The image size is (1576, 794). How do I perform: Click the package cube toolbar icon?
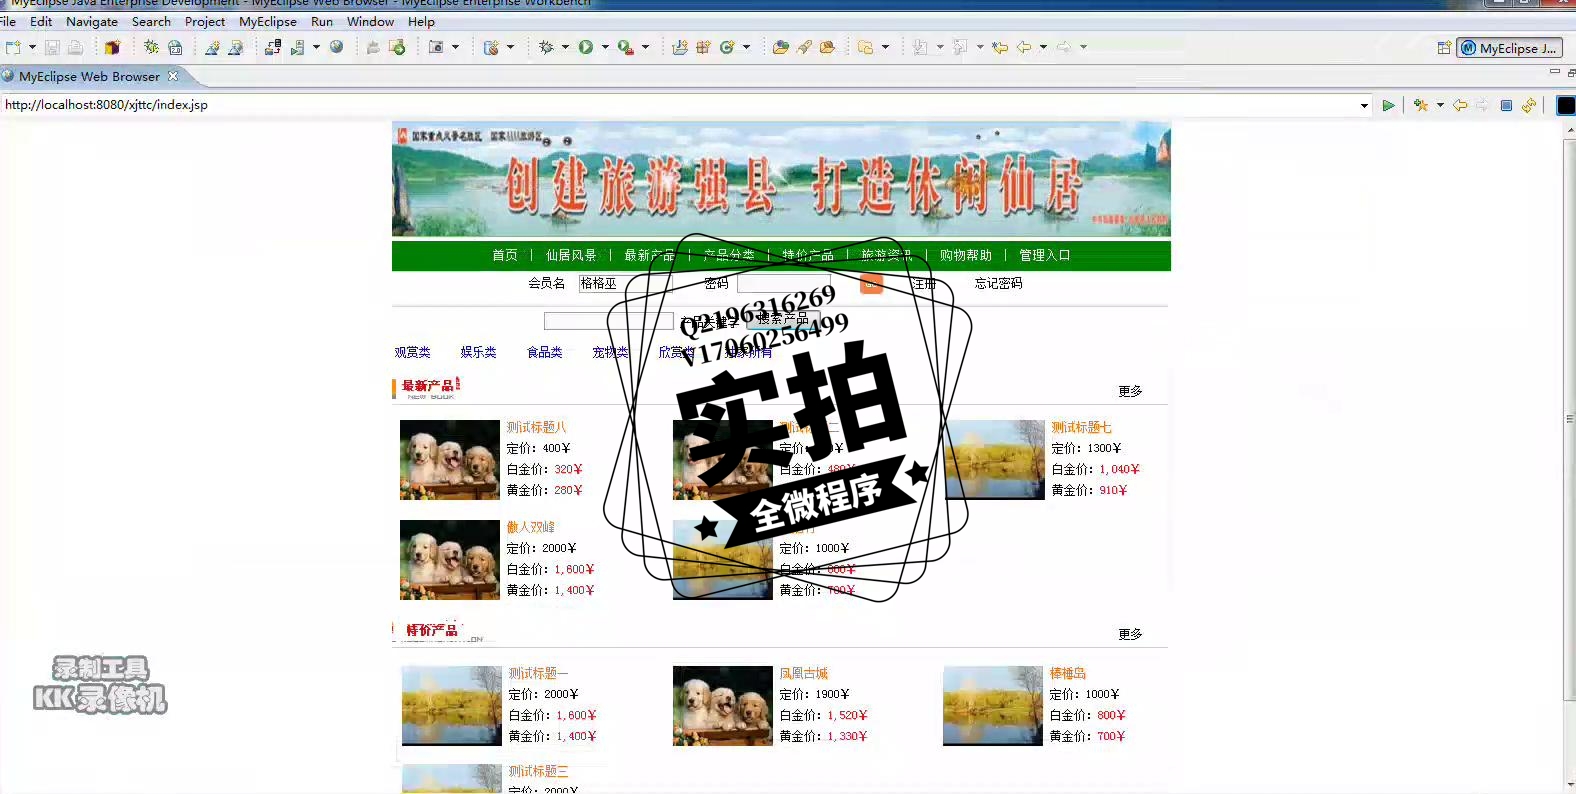coord(112,47)
